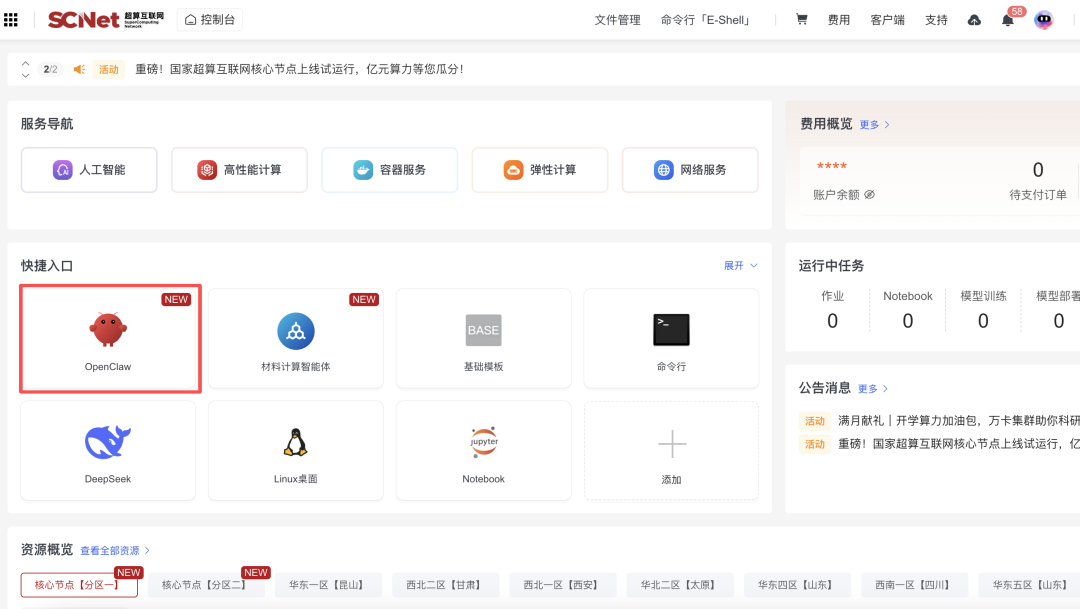Click the shopping cart icon

801,19
